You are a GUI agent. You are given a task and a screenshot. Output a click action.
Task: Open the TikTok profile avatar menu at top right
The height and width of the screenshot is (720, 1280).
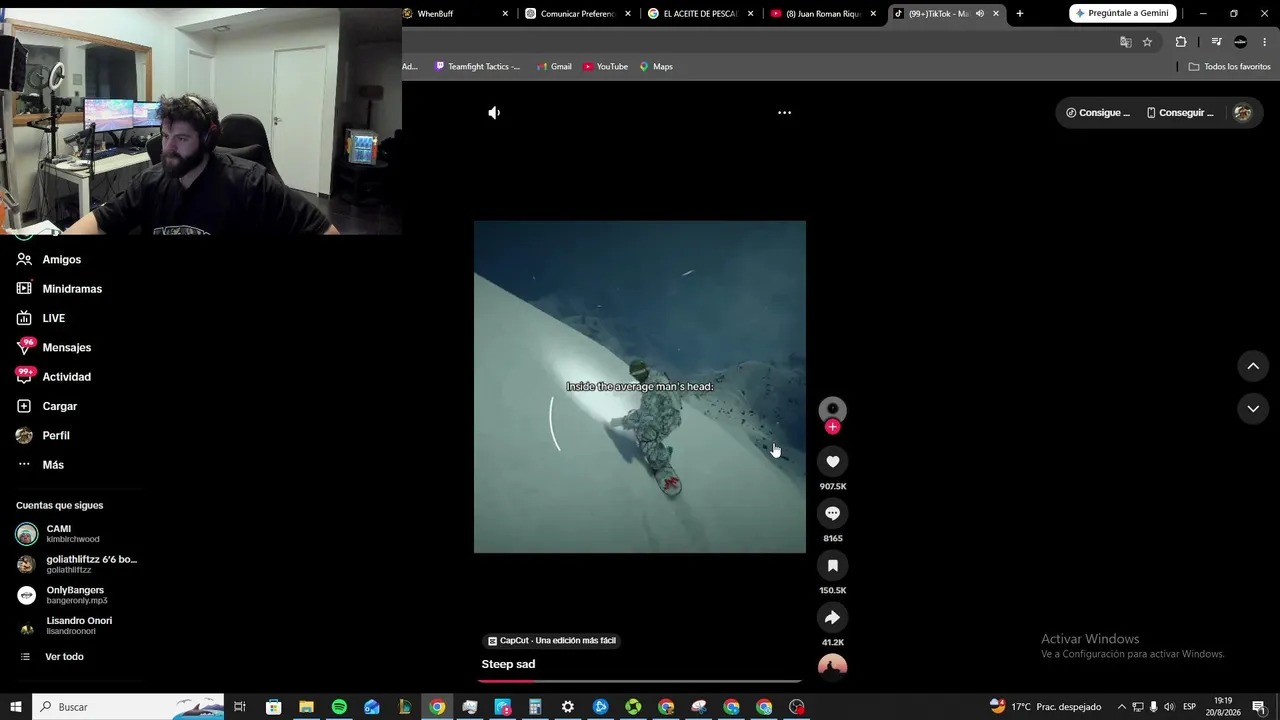pyautogui.click(x=1243, y=113)
